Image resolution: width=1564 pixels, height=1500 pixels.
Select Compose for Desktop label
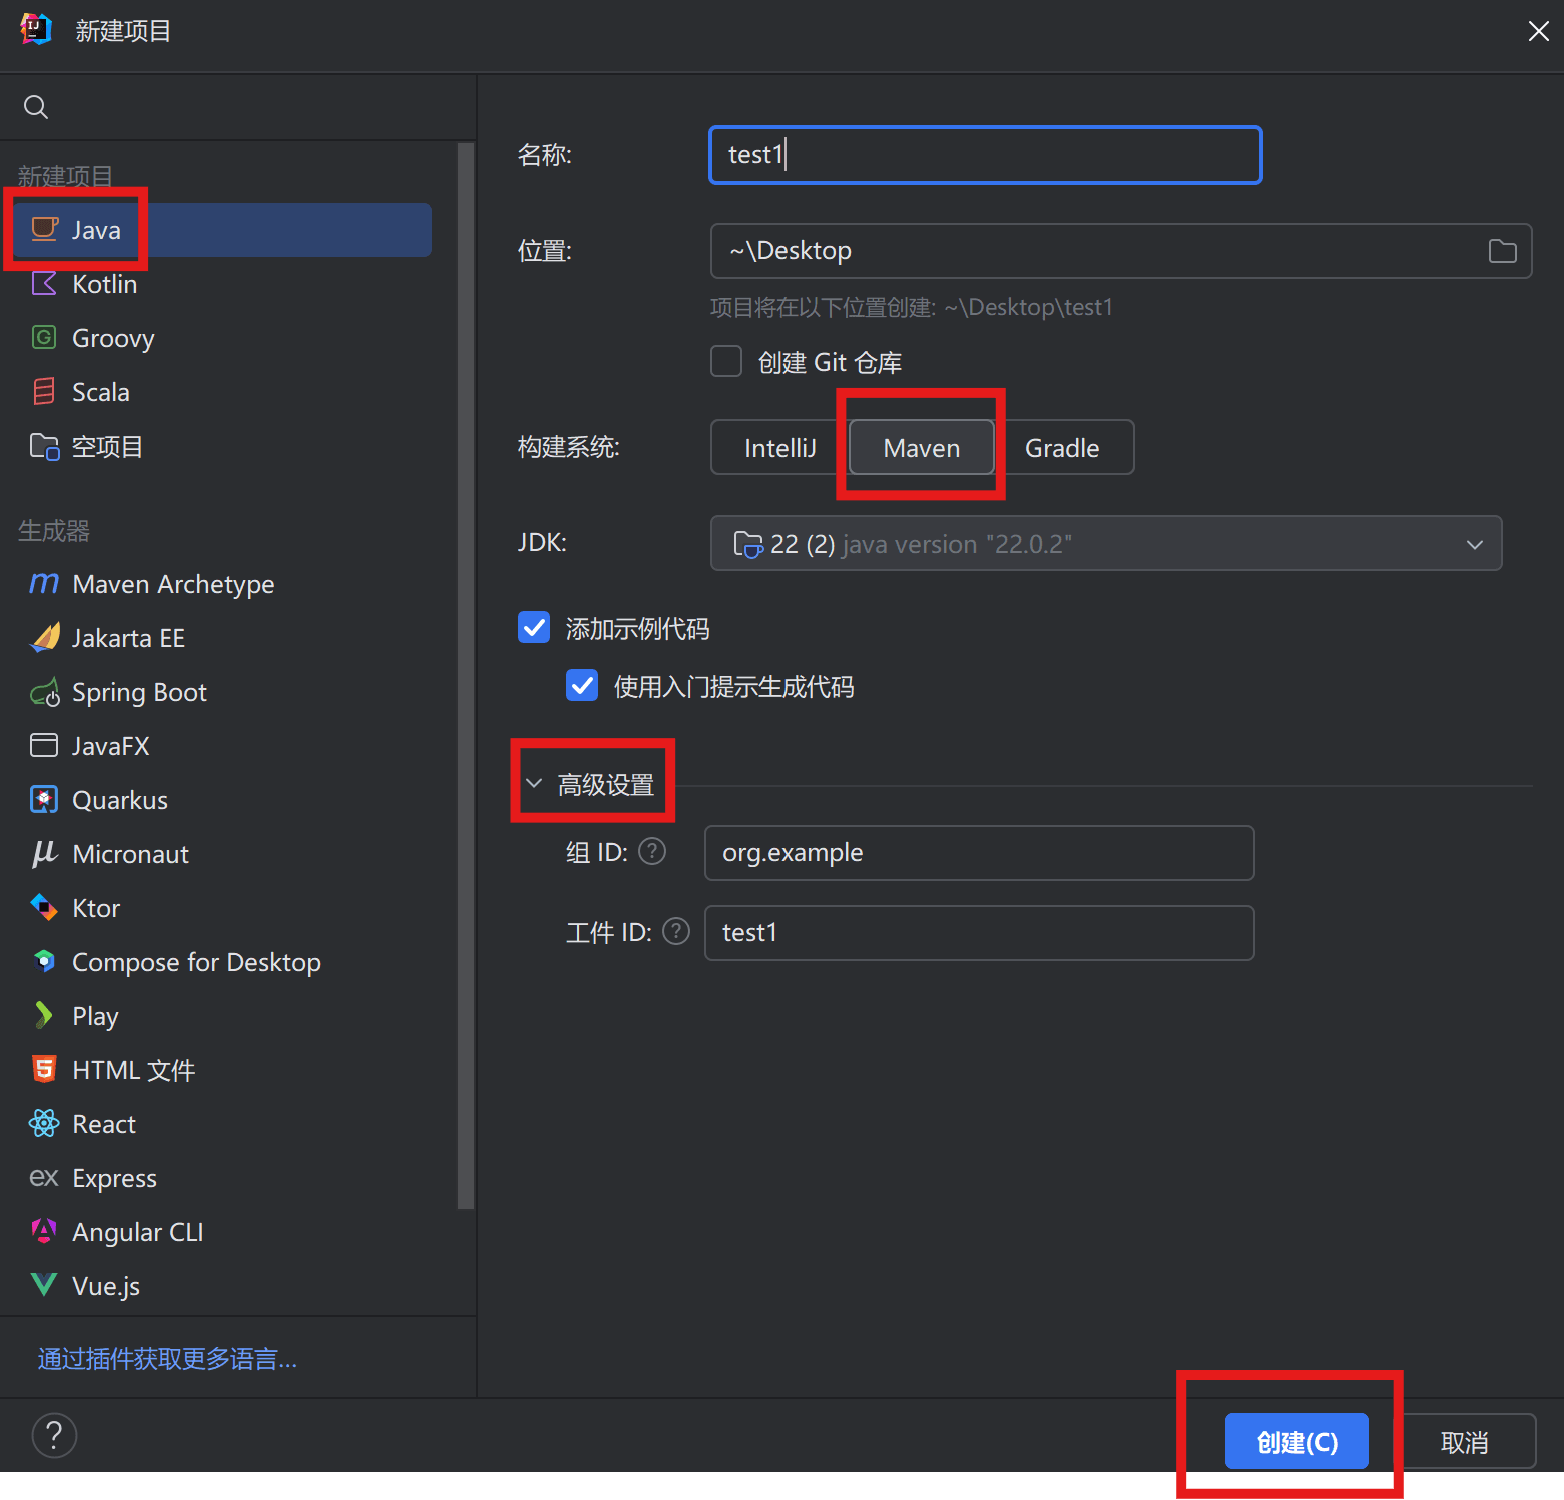tap(196, 962)
